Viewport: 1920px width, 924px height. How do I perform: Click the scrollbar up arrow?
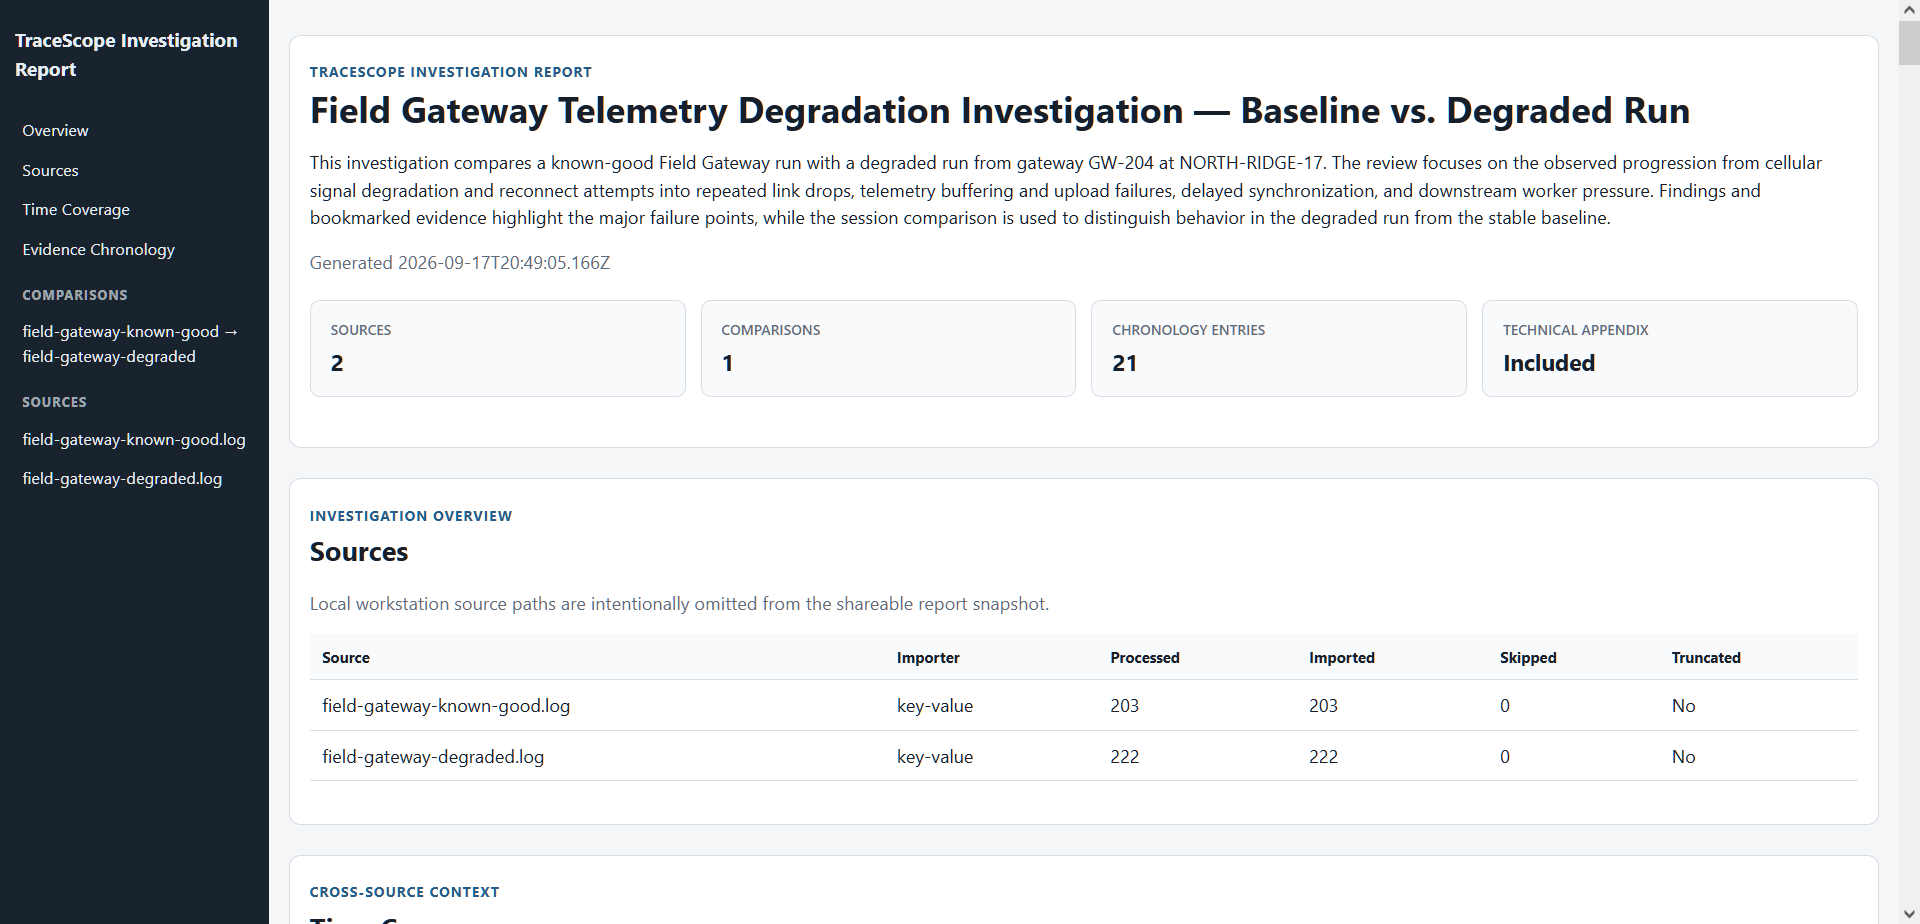click(x=1909, y=9)
